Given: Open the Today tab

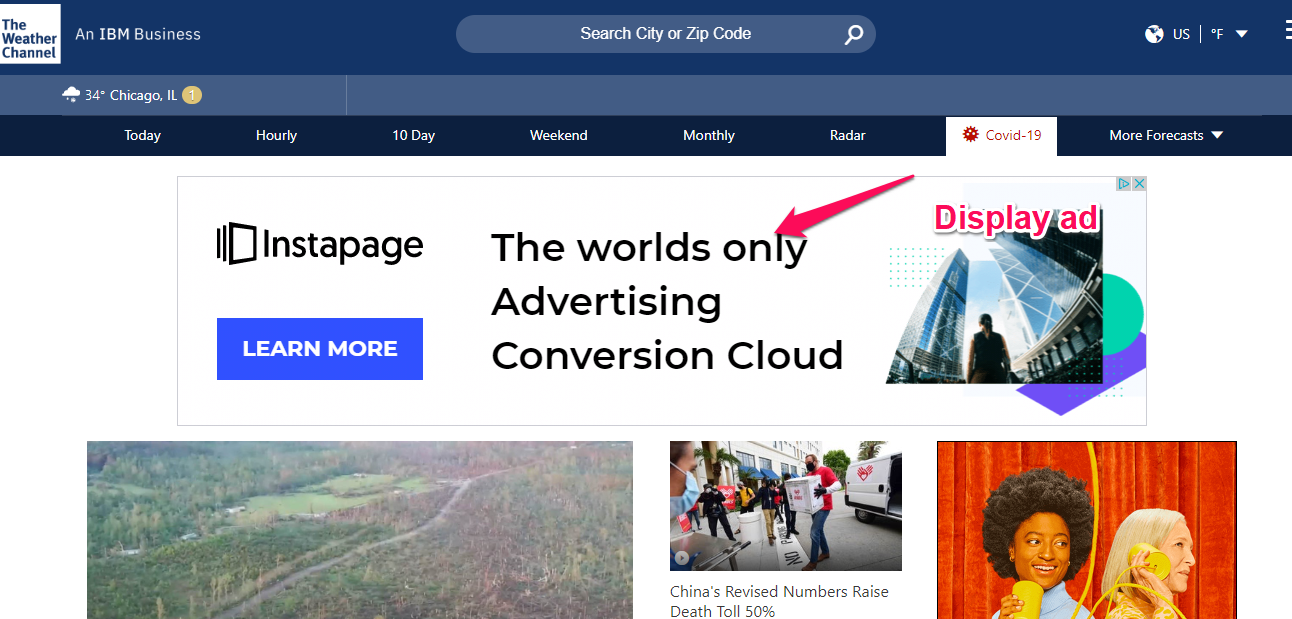Looking at the screenshot, I should point(142,135).
